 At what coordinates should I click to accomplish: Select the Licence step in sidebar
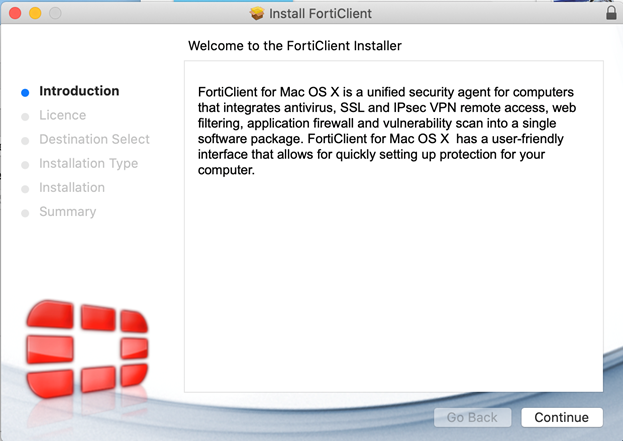point(62,115)
